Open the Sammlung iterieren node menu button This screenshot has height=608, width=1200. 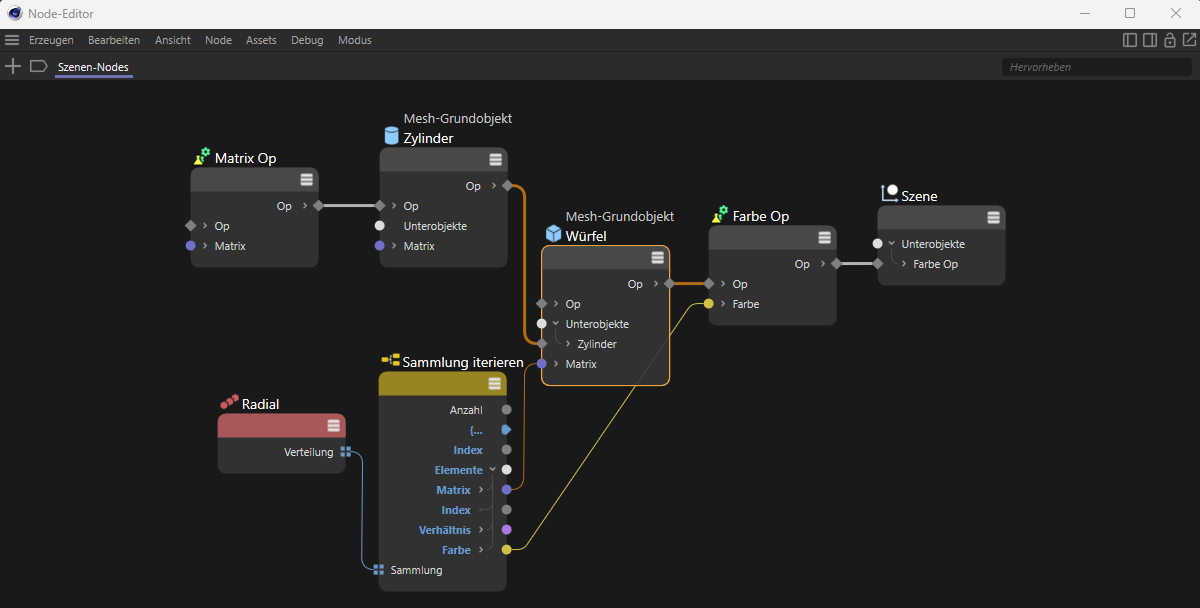point(495,384)
